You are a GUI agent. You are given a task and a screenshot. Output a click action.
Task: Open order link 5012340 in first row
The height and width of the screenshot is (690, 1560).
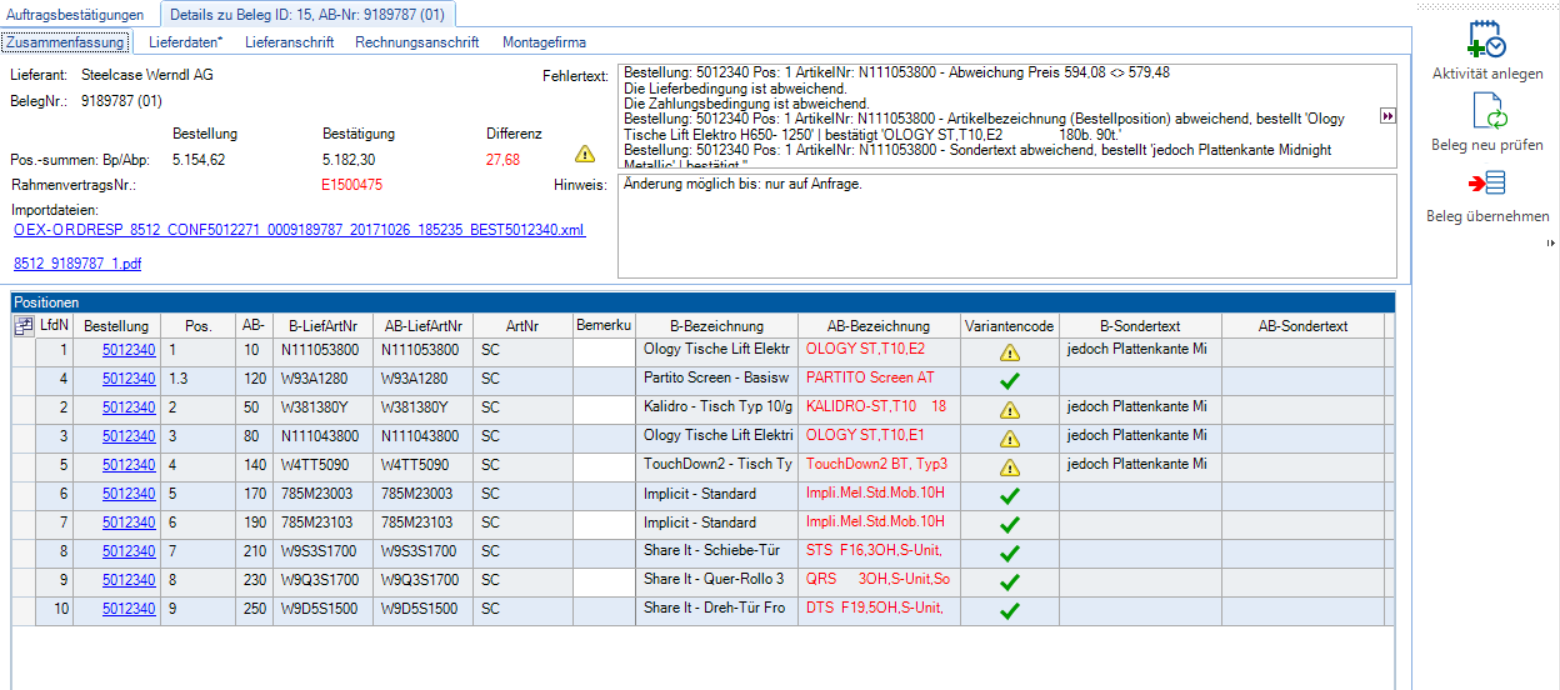click(129, 350)
